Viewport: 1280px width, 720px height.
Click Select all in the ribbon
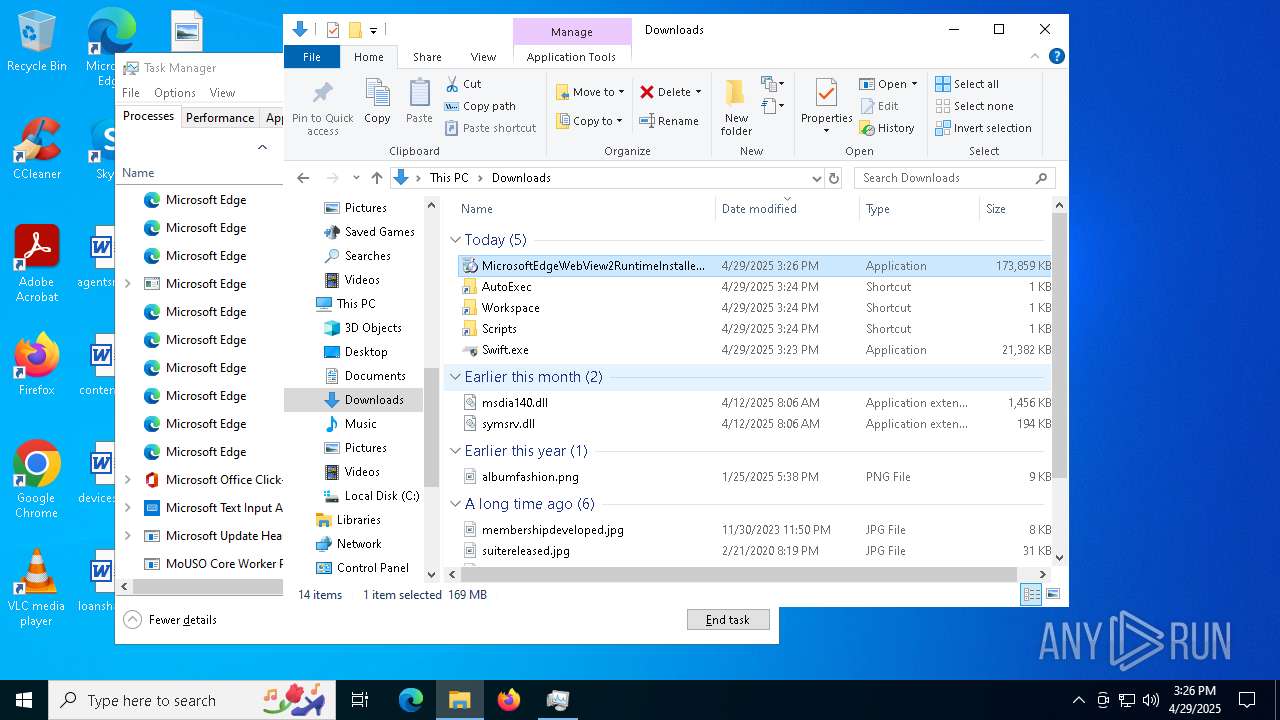[x=967, y=84]
